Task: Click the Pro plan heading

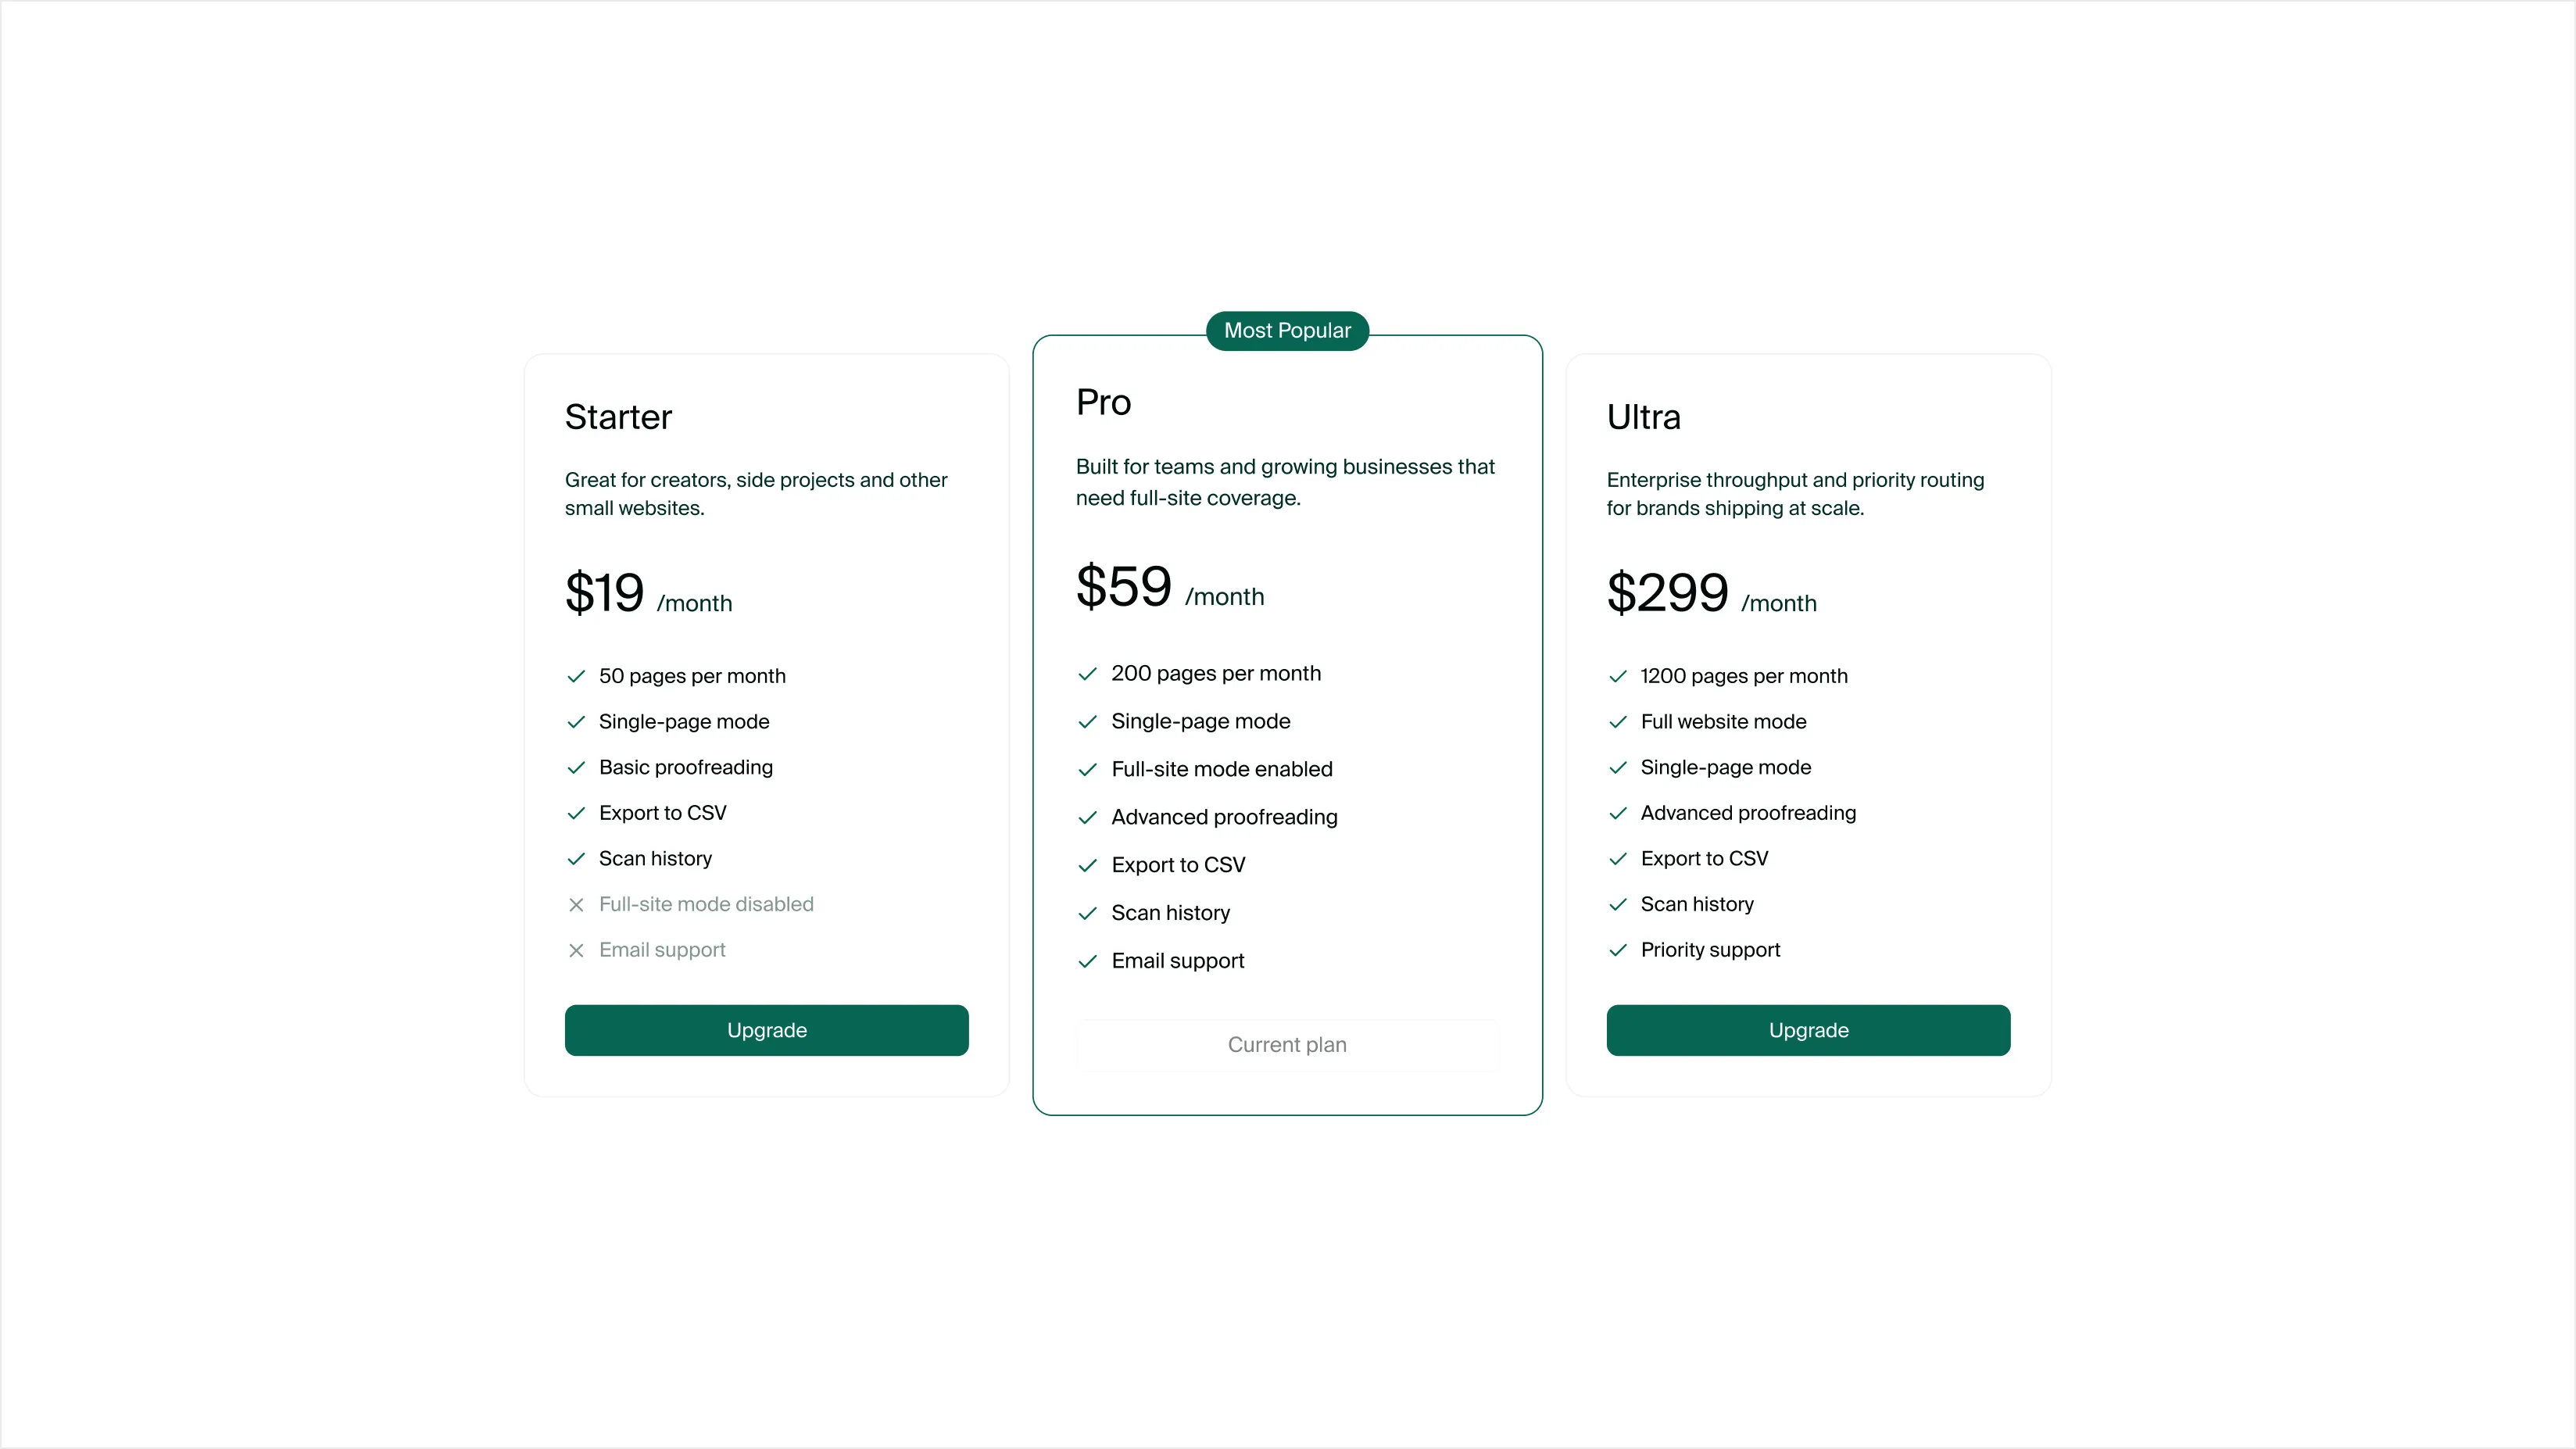Action: [x=1103, y=402]
